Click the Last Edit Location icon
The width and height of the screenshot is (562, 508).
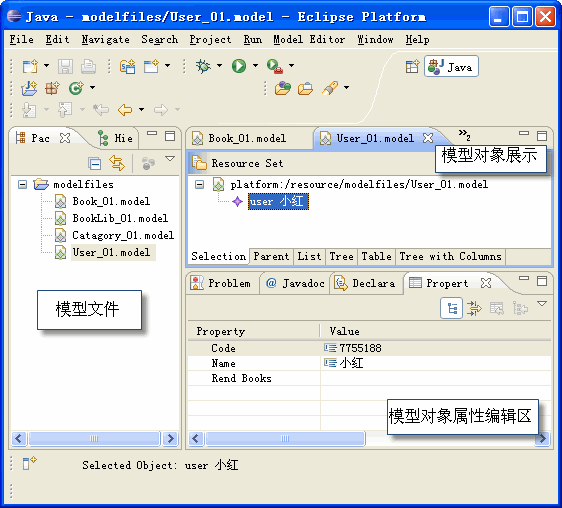[101, 110]
